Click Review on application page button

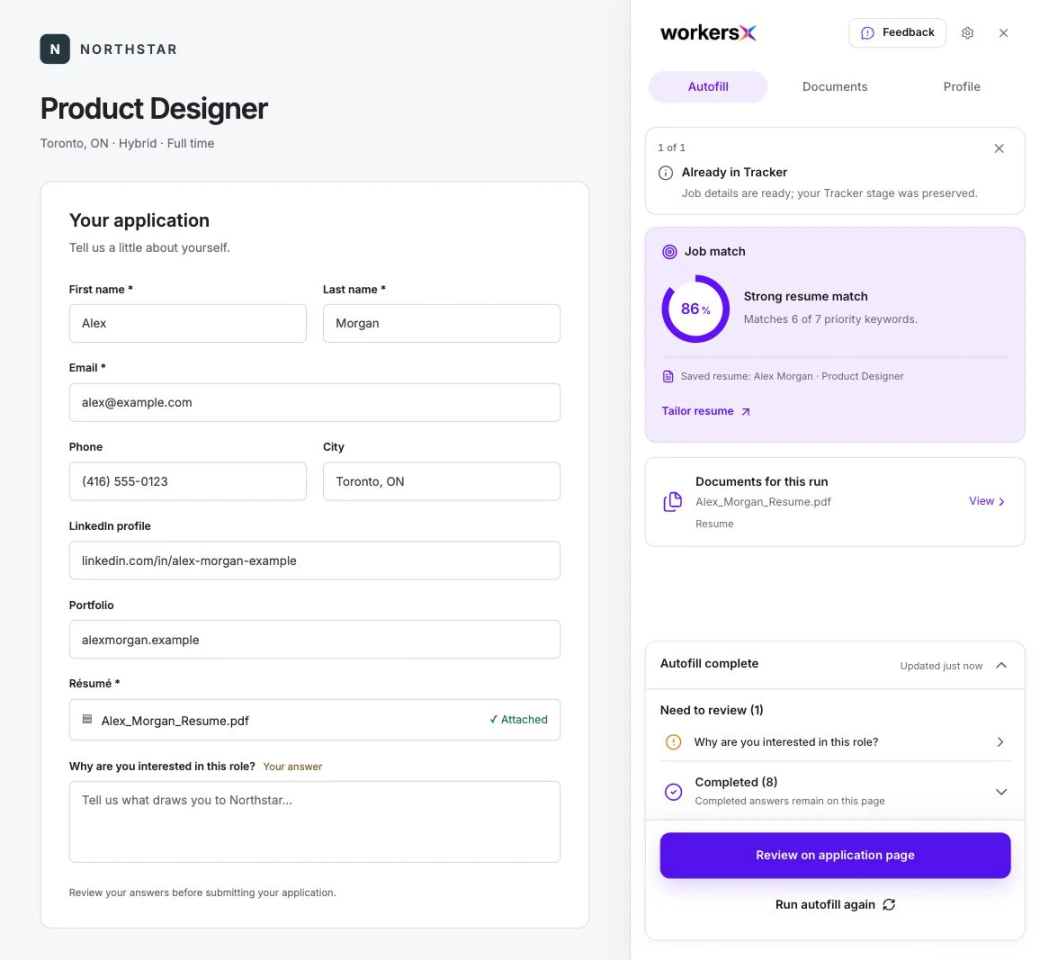(834, 855)
